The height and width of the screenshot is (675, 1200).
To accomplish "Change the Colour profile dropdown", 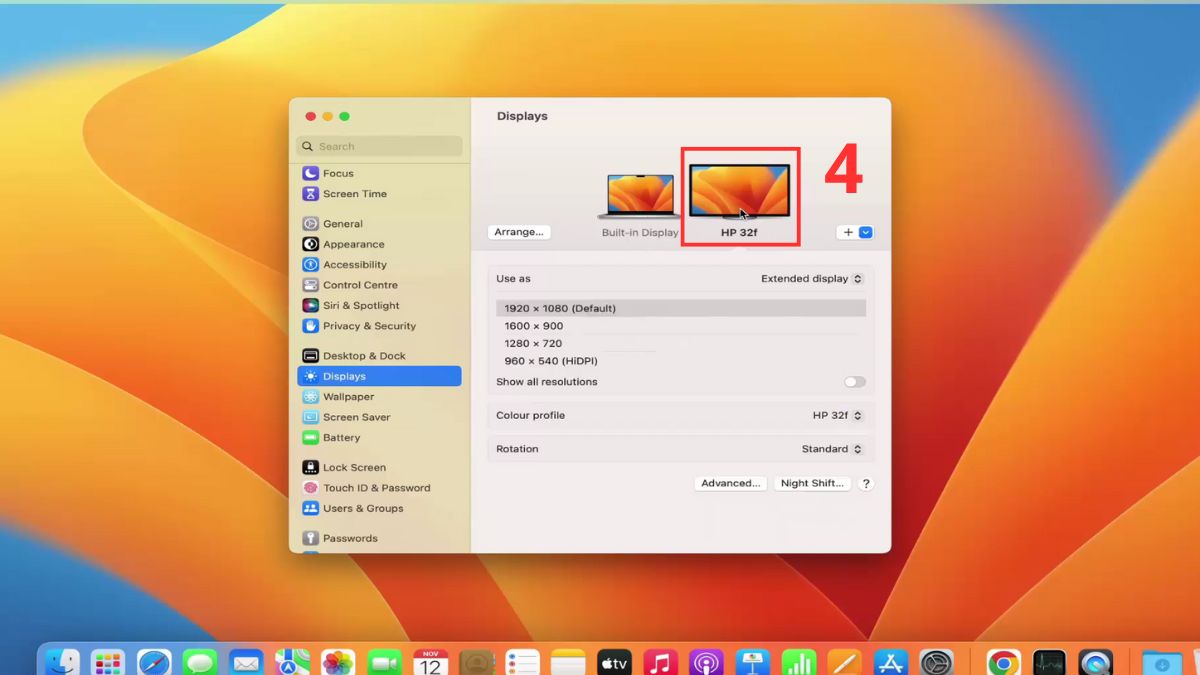I will click(829, 415).
